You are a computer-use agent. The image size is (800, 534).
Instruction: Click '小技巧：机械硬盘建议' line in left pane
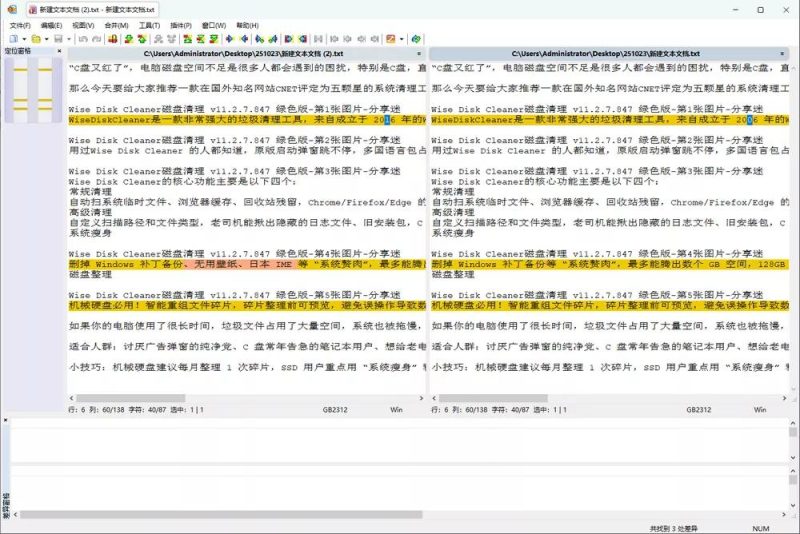(247, 367)
